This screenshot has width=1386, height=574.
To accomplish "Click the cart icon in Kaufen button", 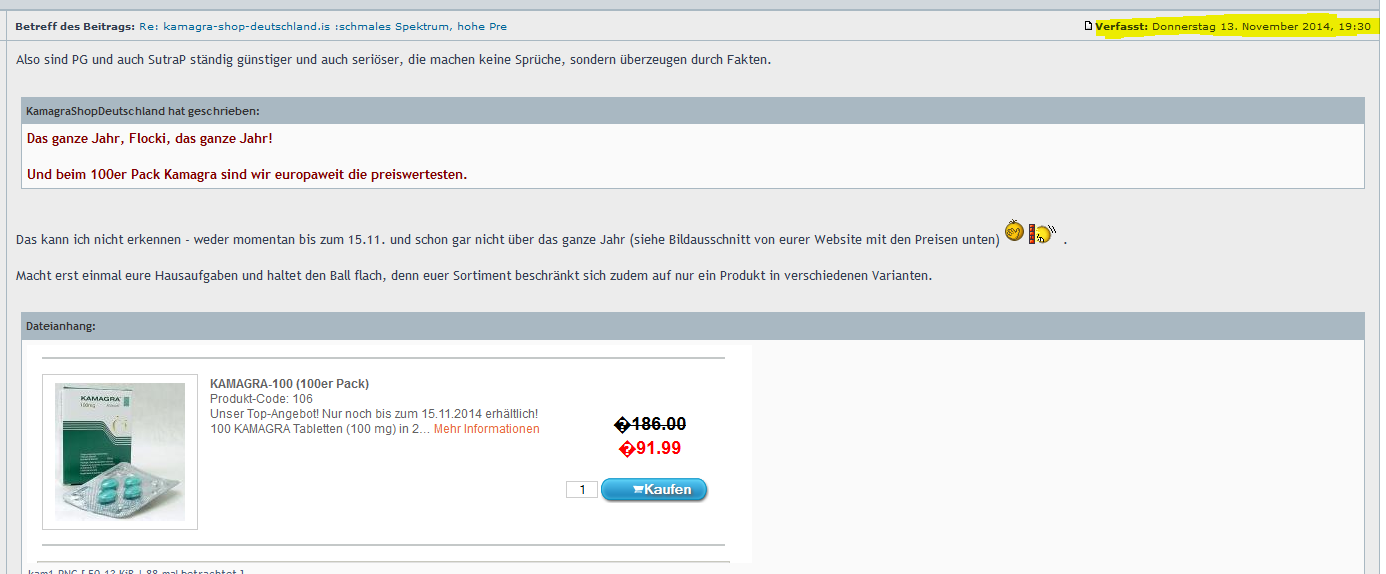I will (x=637, y=490).
